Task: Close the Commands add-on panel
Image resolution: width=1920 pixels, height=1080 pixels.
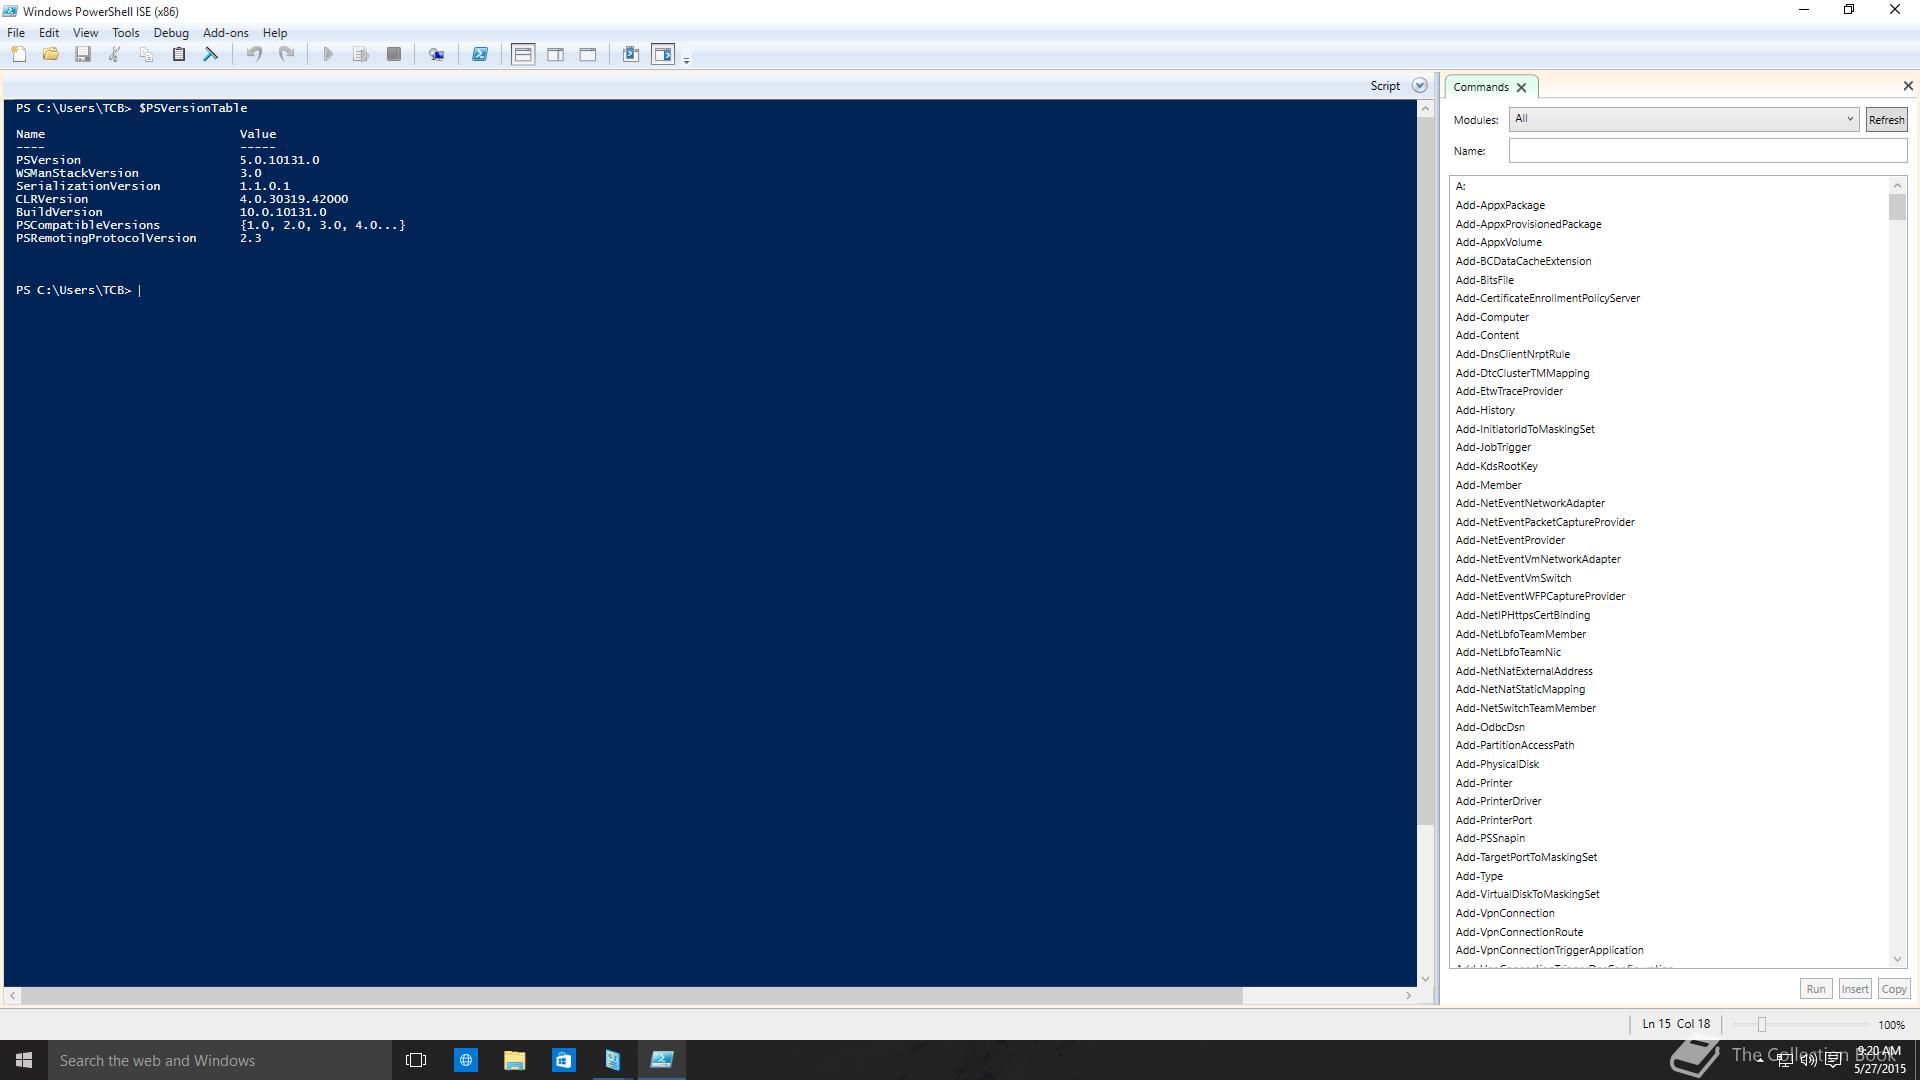Action: [x=1907, y=86]
